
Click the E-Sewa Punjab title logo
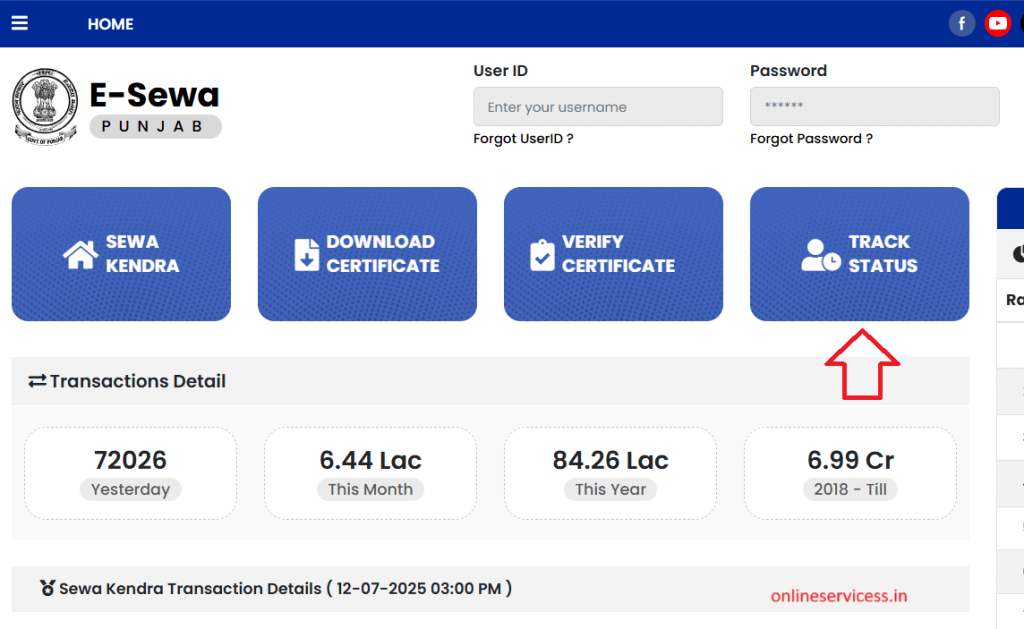click(x=155, y=108)
